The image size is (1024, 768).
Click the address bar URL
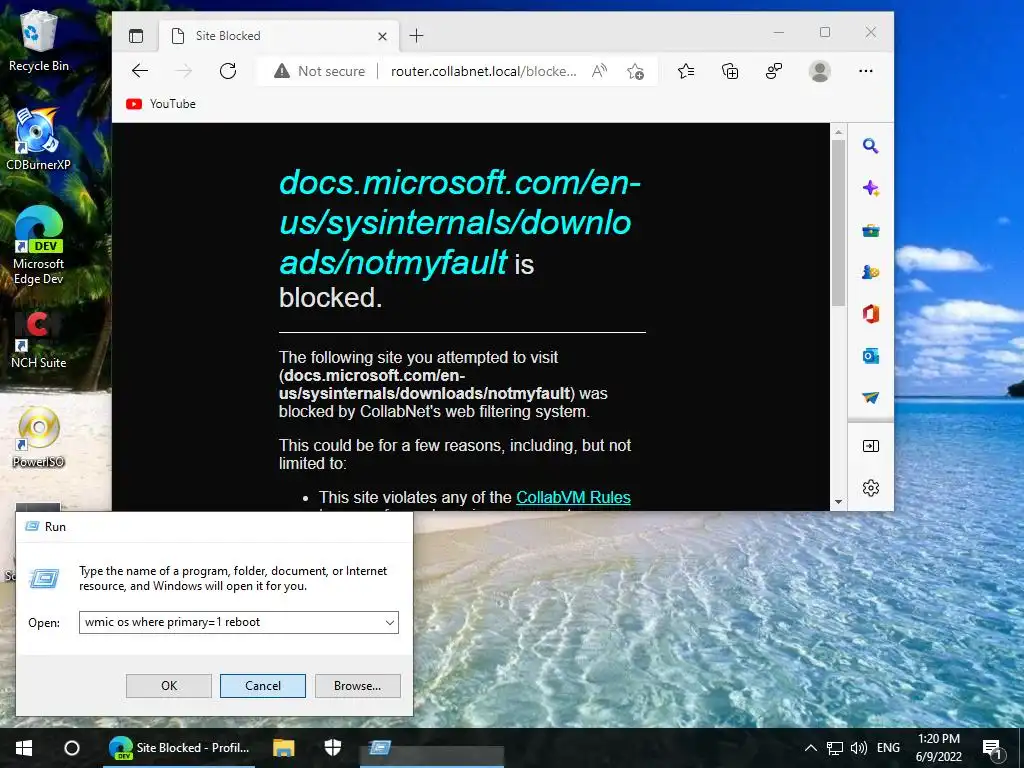[483, 71]
